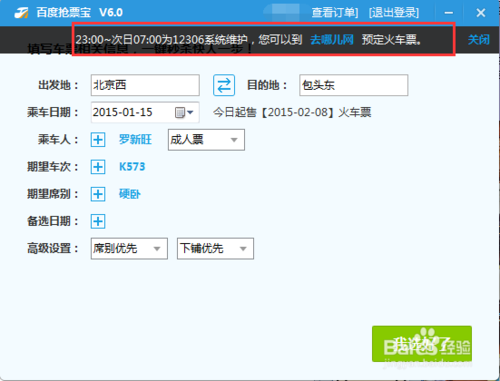Click the 目的地 field containing 包头东

pos(353,85)
